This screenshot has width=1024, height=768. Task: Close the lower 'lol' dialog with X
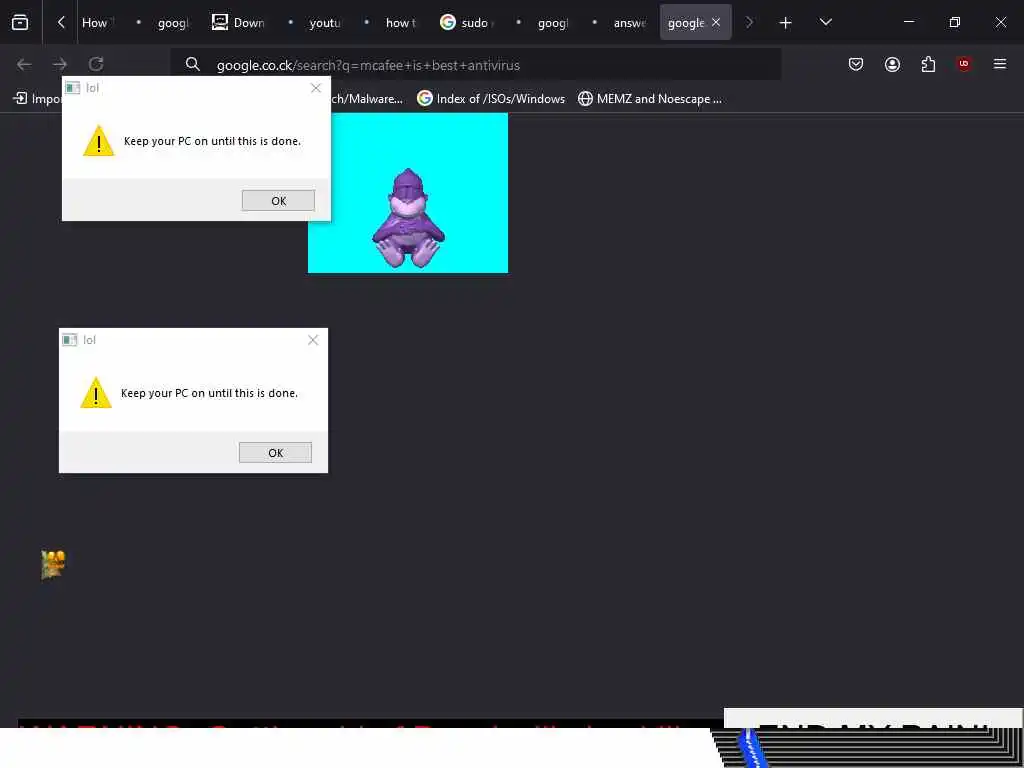tap(313, 340)
